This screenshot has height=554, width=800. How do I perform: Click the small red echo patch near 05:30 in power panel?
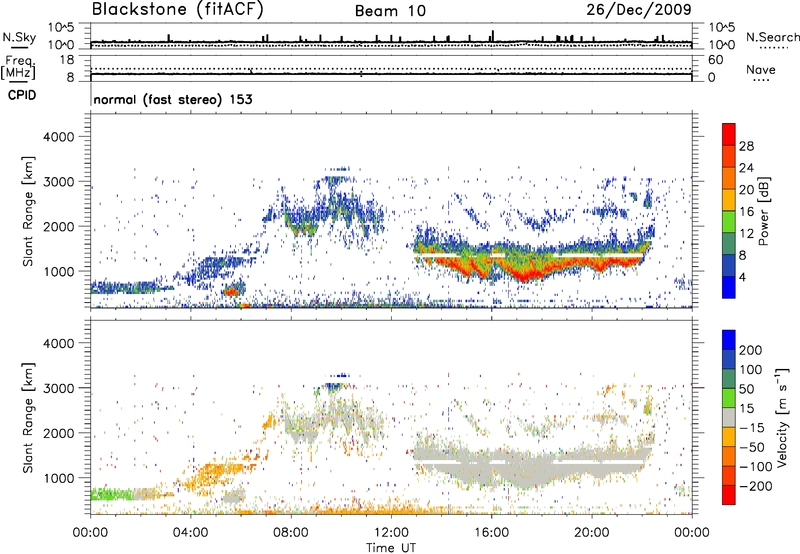(231, 292)
